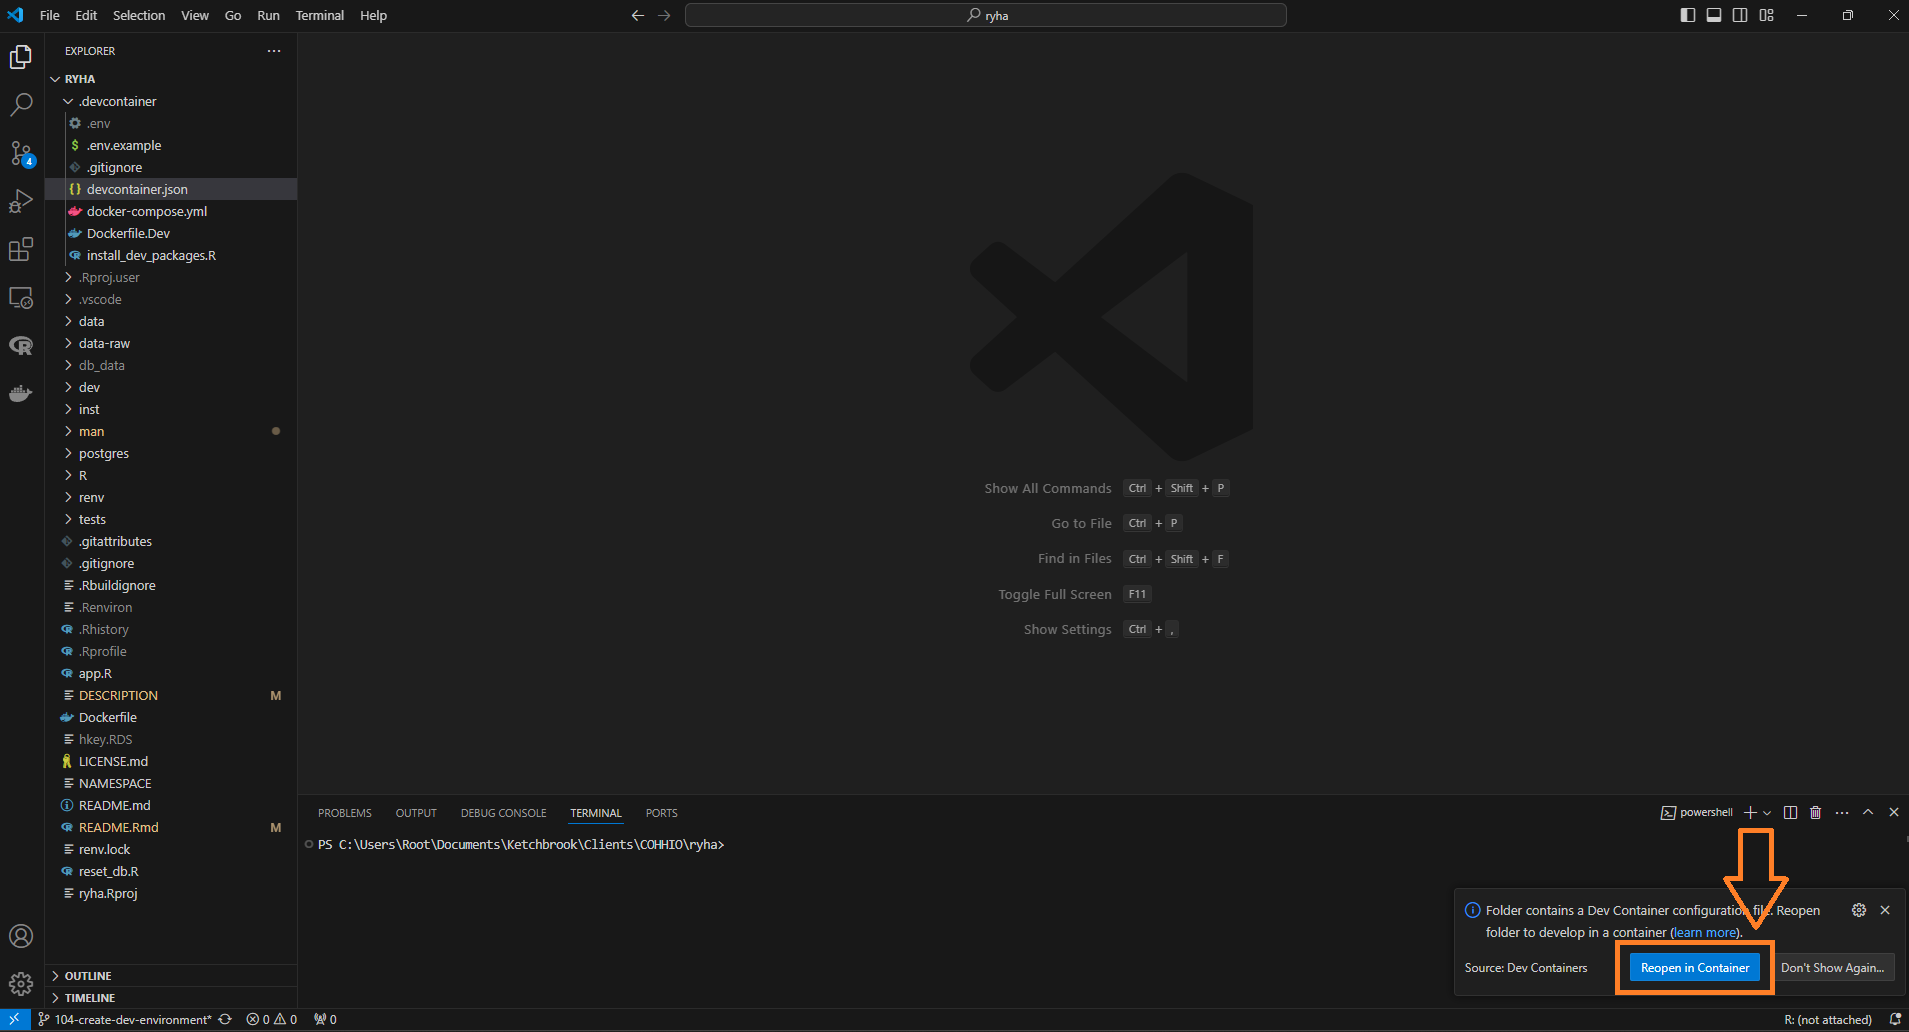Open the Run and Debug view
This screenshot has width=1909, height=1032.
(21, 201)
